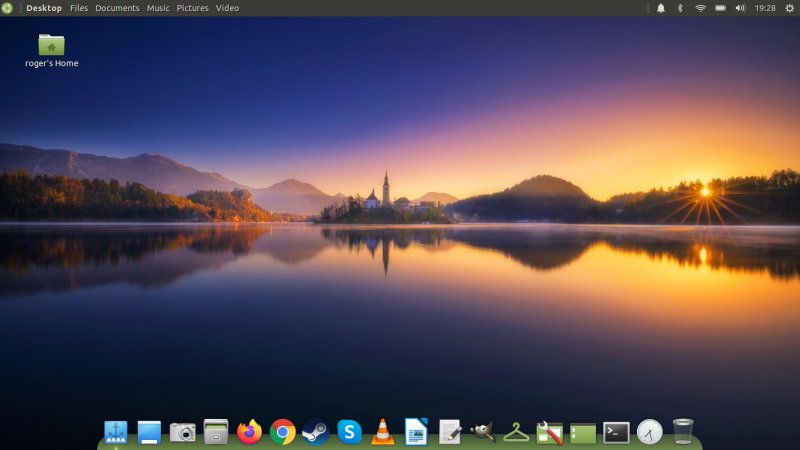Open Skype from the dock
This screenshot has width=800, height=450.
coord(349,432)
